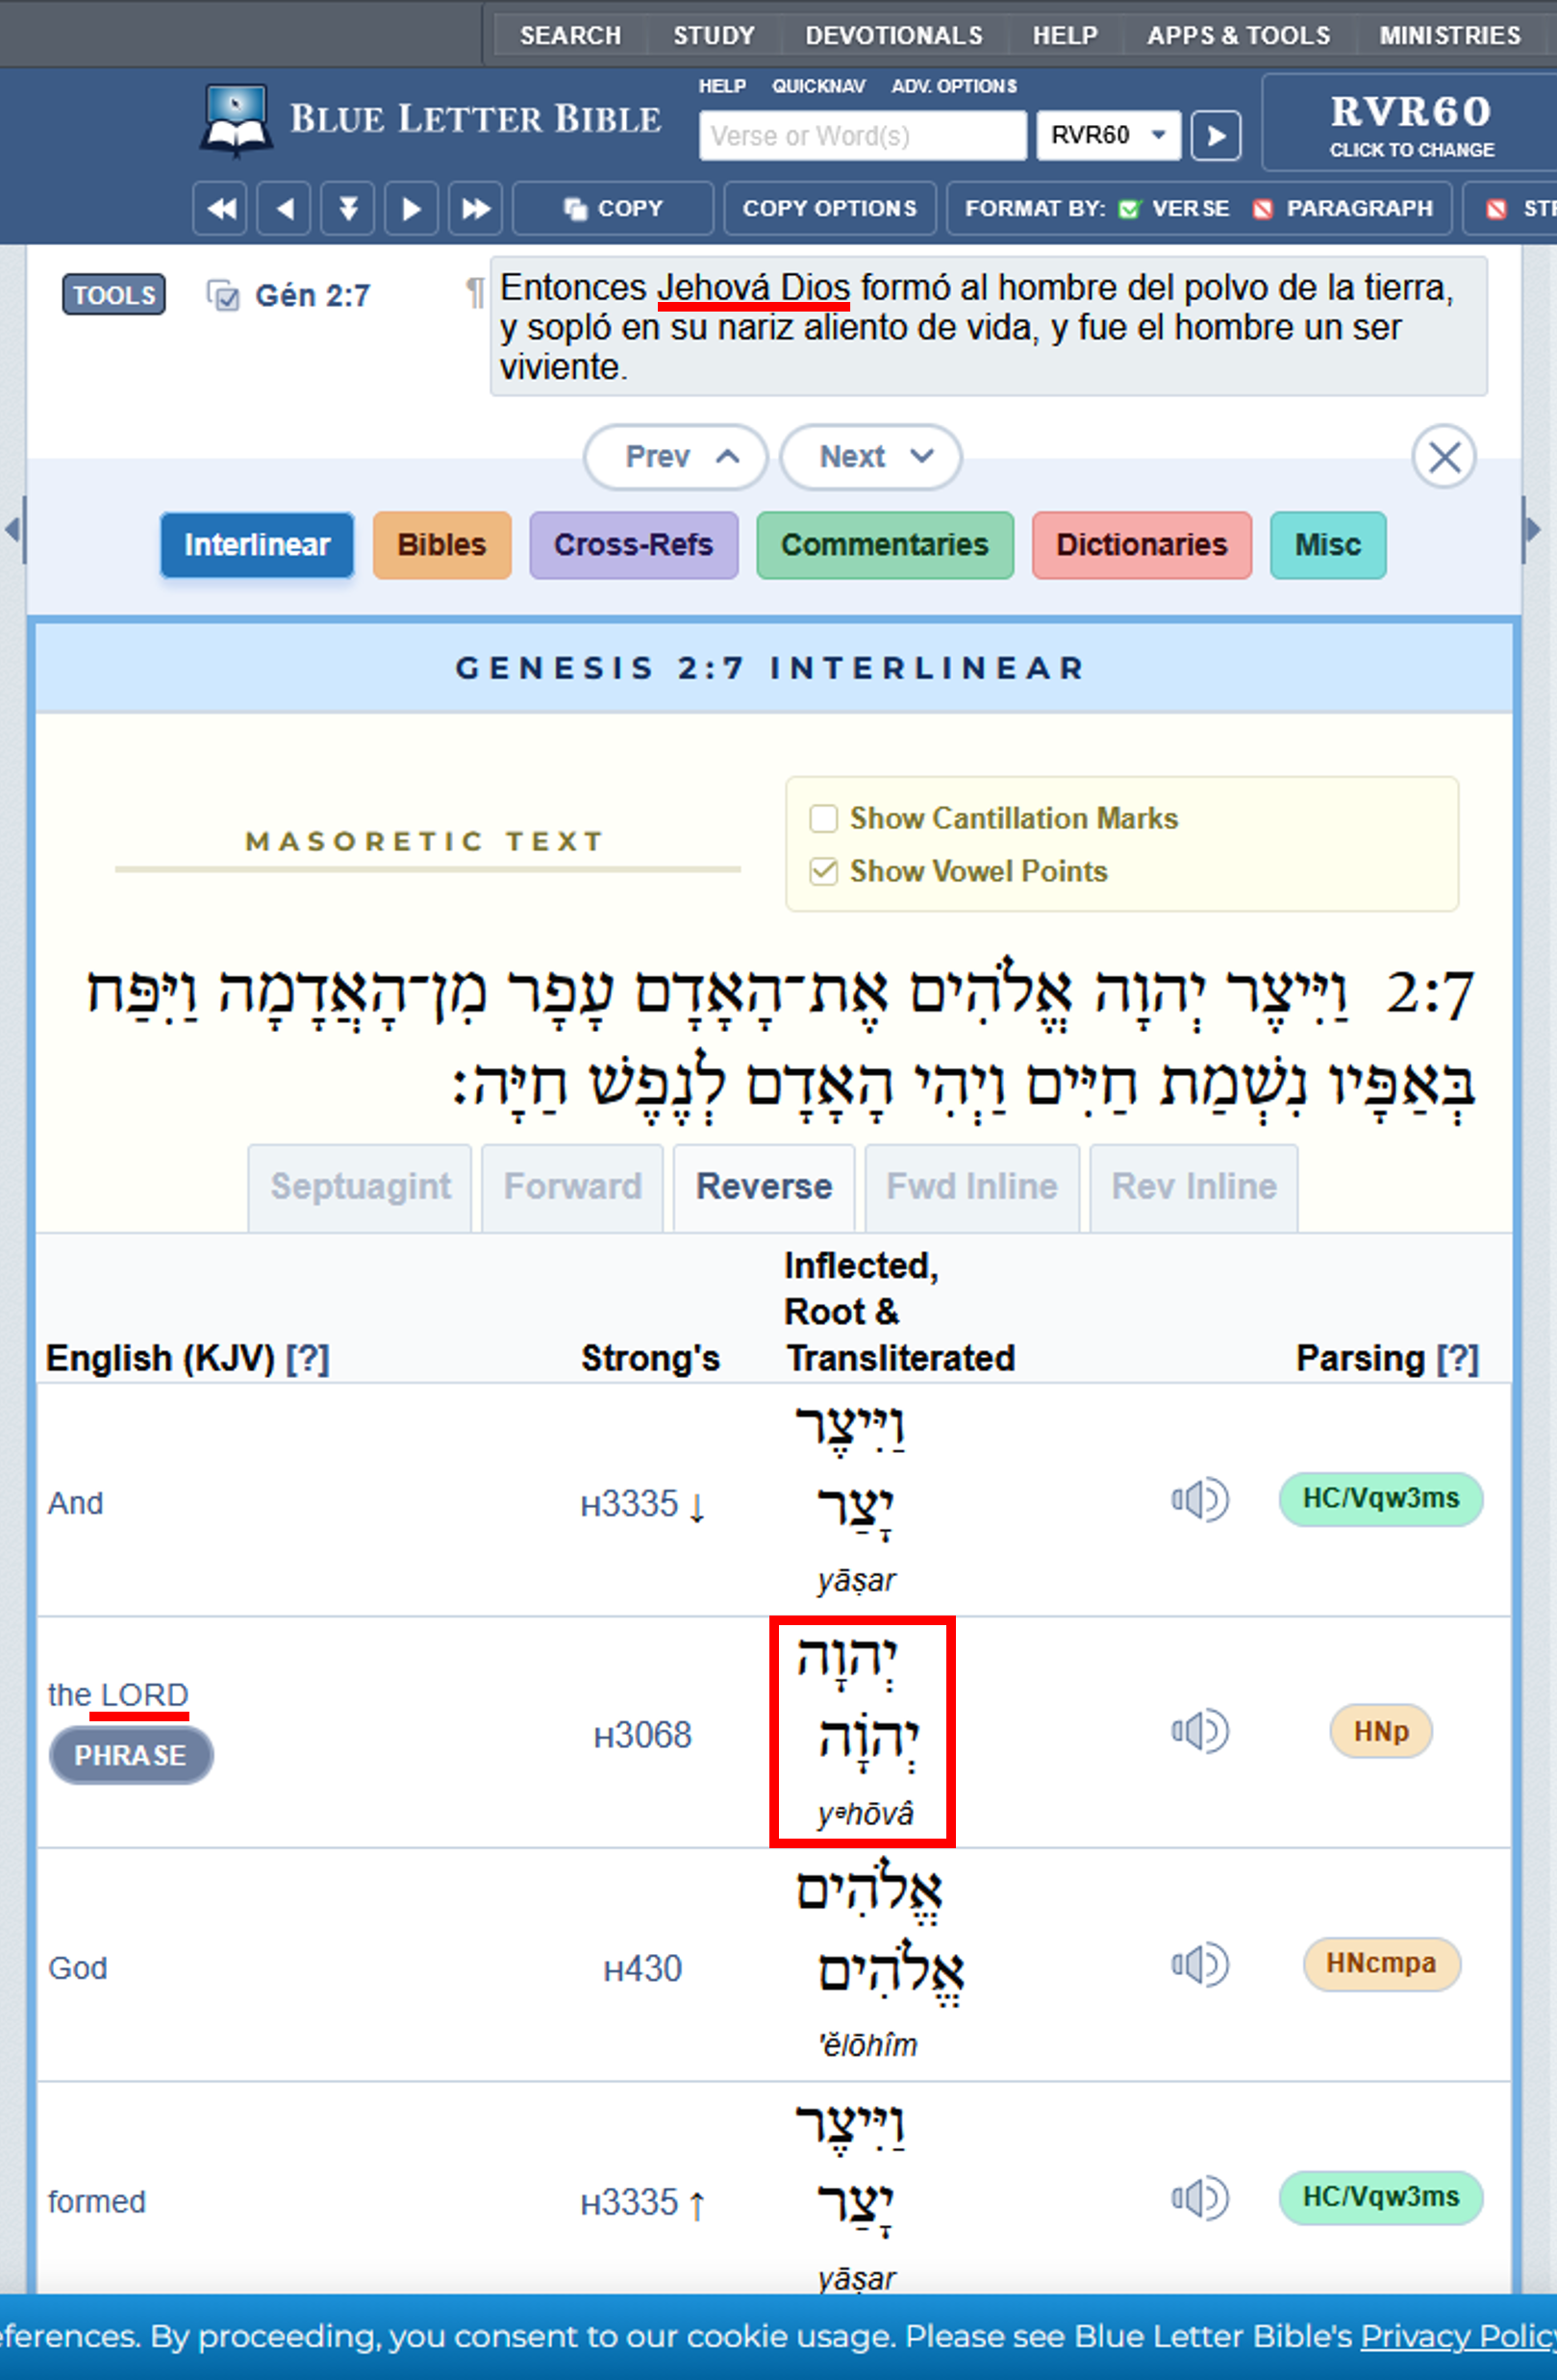Jump ahead using double-right arrow icon
The image size is (1557, 2380).
click(475, 208)
